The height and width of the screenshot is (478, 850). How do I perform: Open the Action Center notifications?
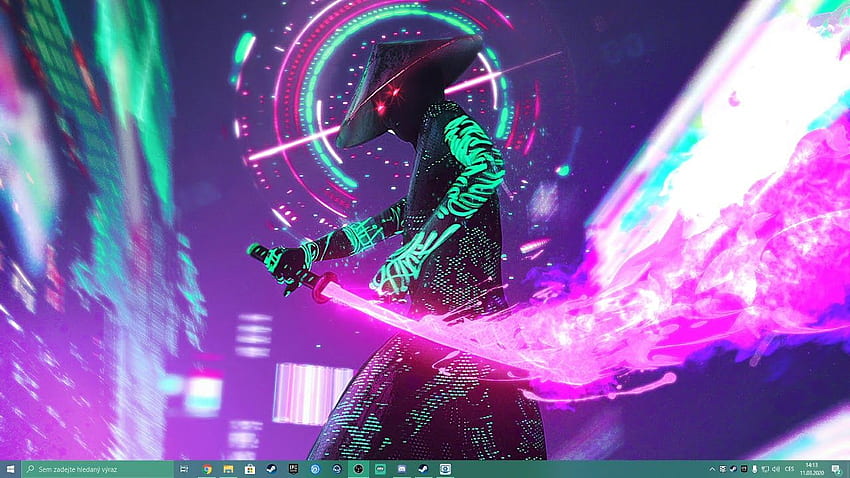pyautogui.click(x=836, y=469)
